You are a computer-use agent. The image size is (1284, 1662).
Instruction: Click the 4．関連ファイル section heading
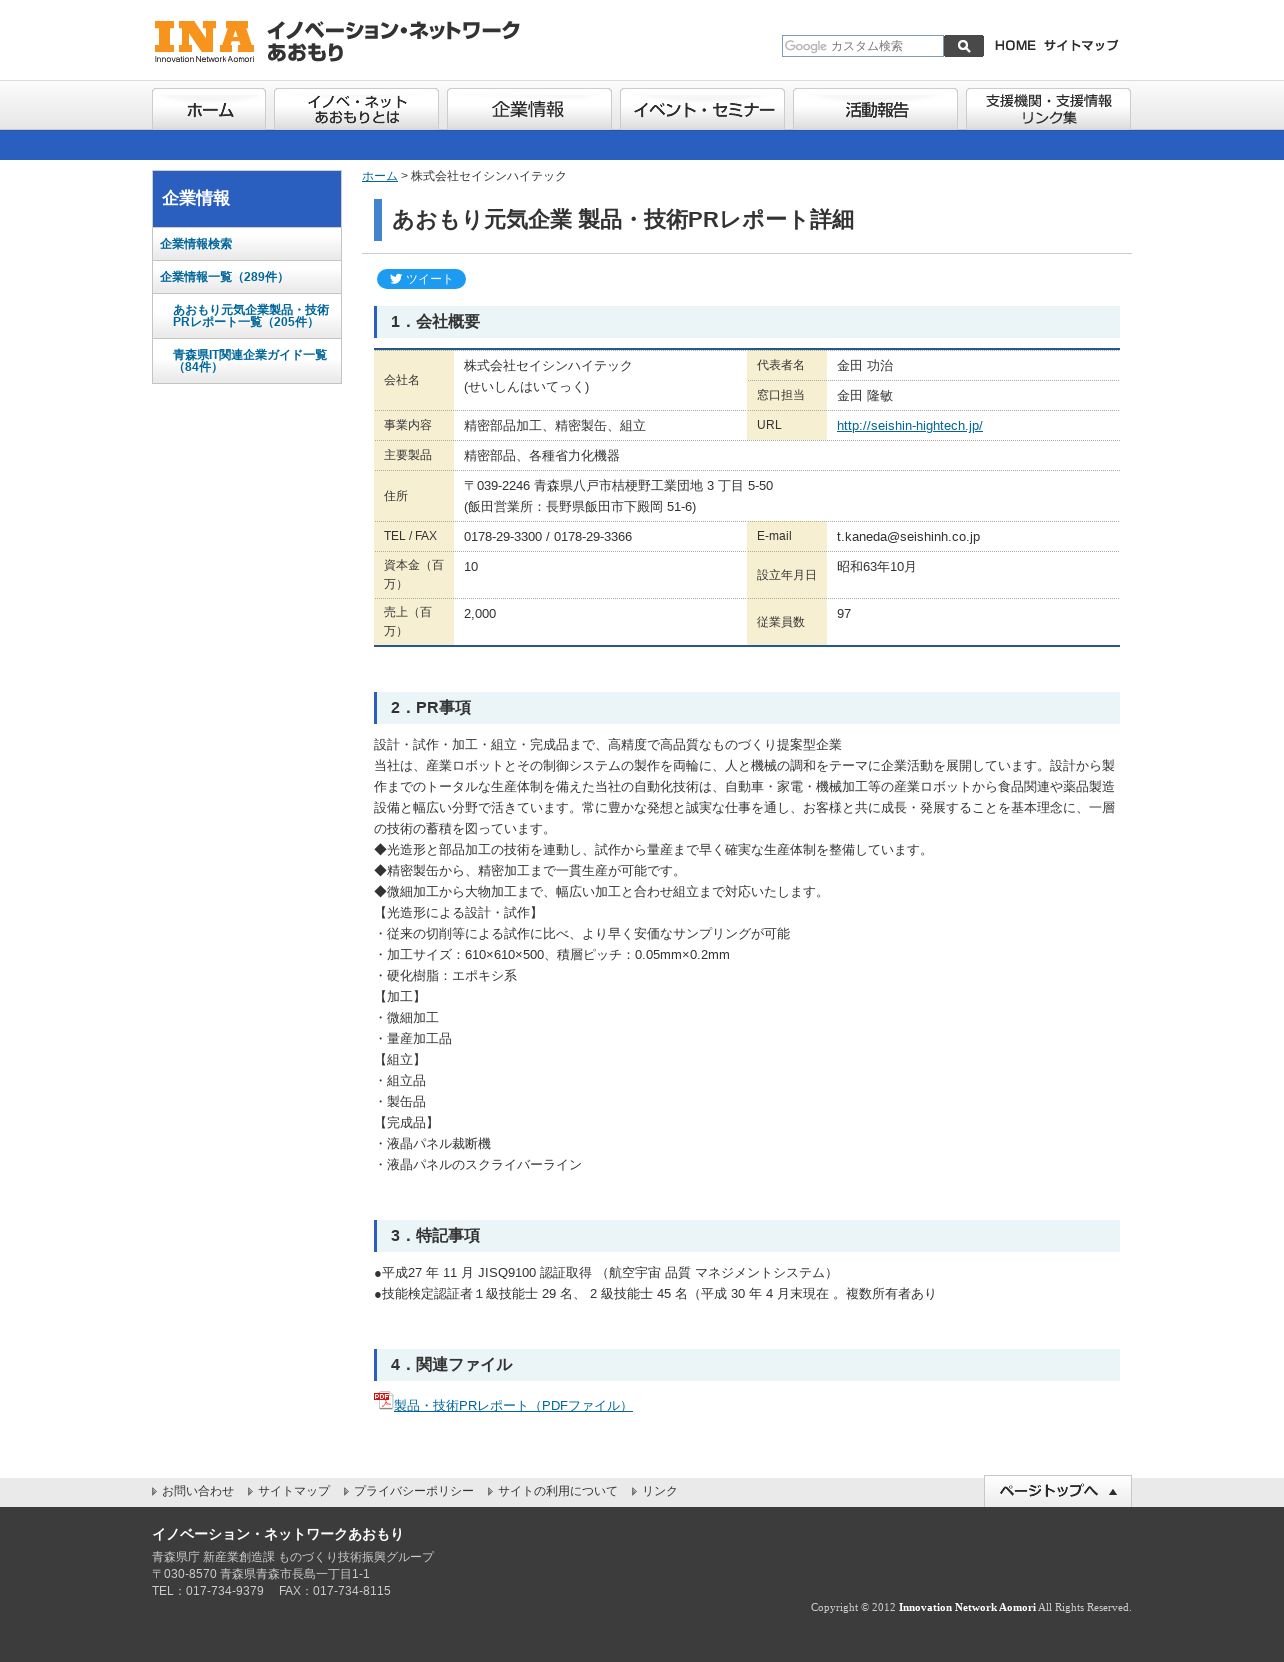point(747,1365)
